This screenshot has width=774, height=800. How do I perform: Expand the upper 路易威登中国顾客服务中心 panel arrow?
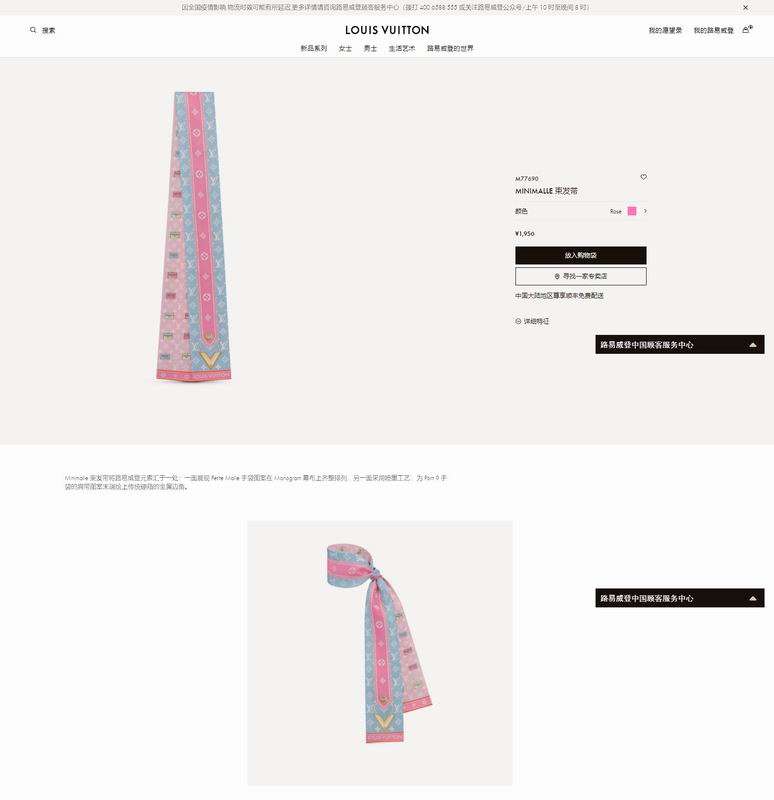pos(753,345)
